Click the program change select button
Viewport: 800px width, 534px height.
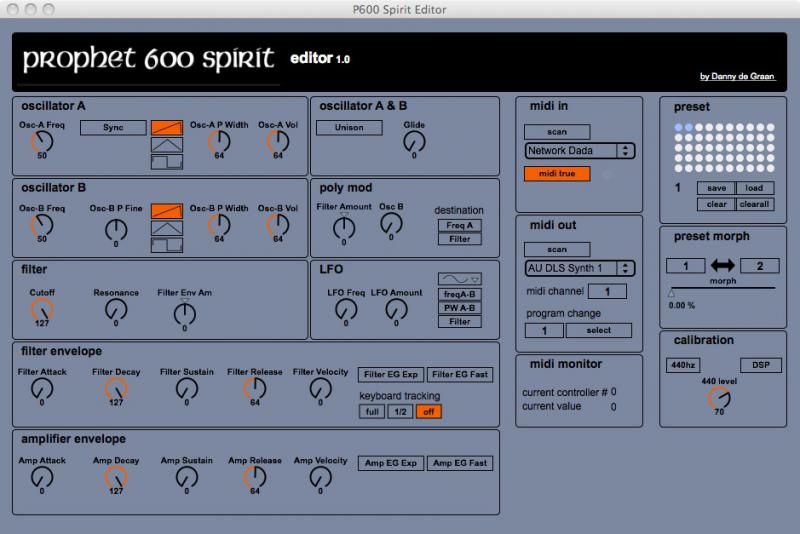point(598,330)
